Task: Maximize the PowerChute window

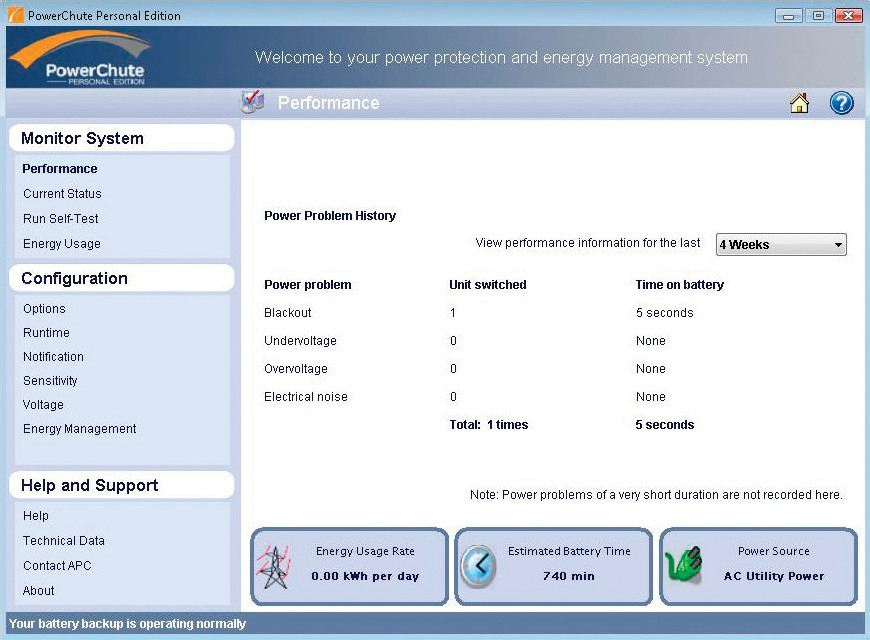Action: click(818, 16)
